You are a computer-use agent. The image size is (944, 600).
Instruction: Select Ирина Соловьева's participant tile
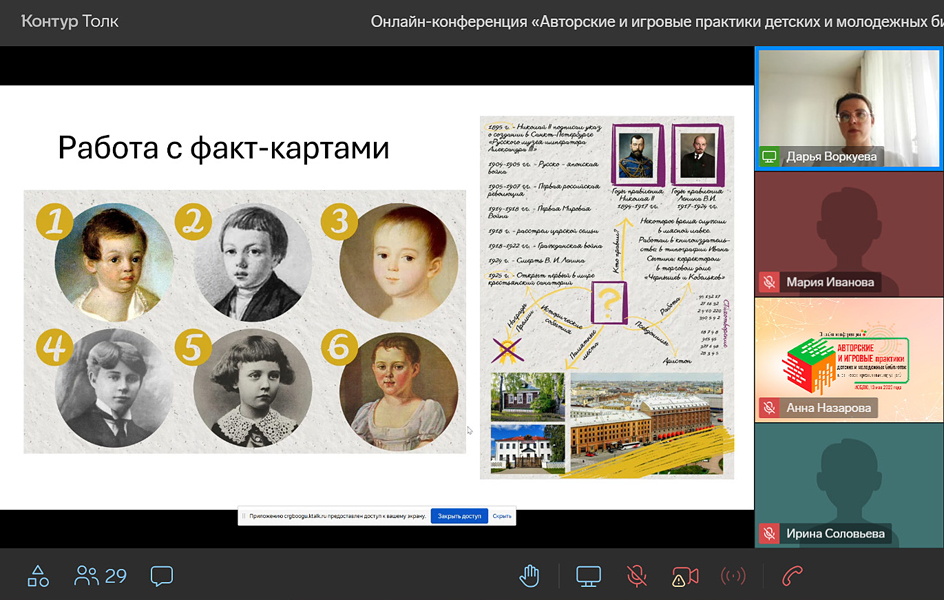(848, 485)
